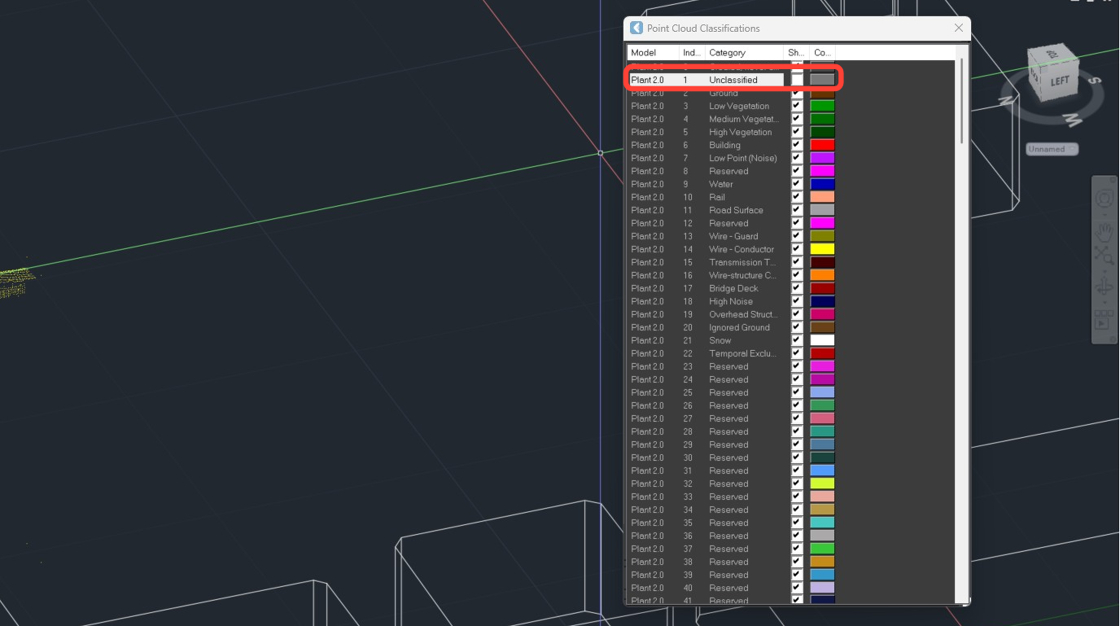Uncheck Show checkbox for Snow

(x=796, y=340)
